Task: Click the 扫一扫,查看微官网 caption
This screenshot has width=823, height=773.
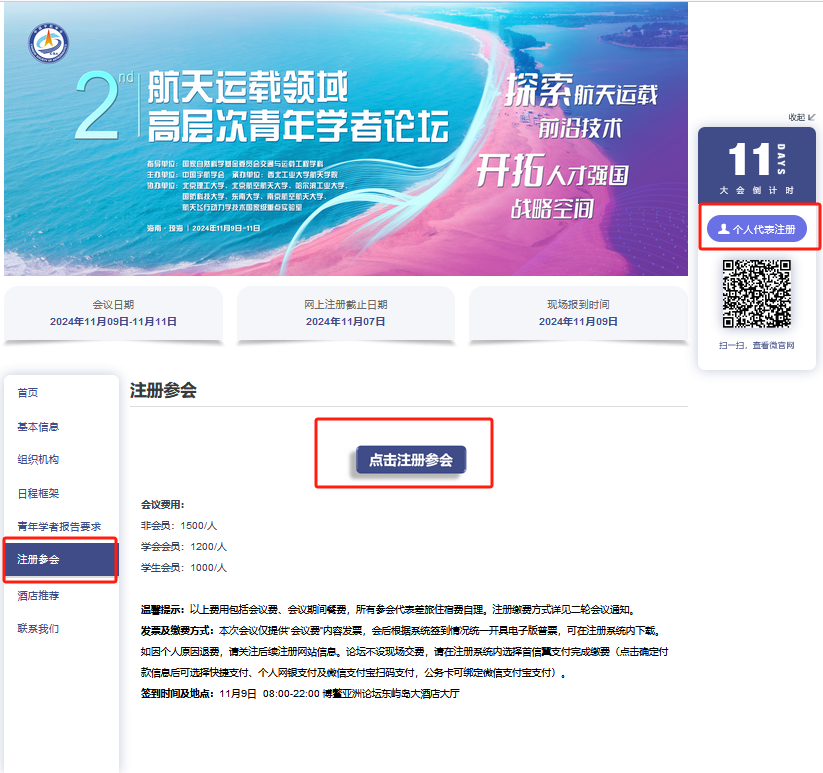Action: click(756, 346)
